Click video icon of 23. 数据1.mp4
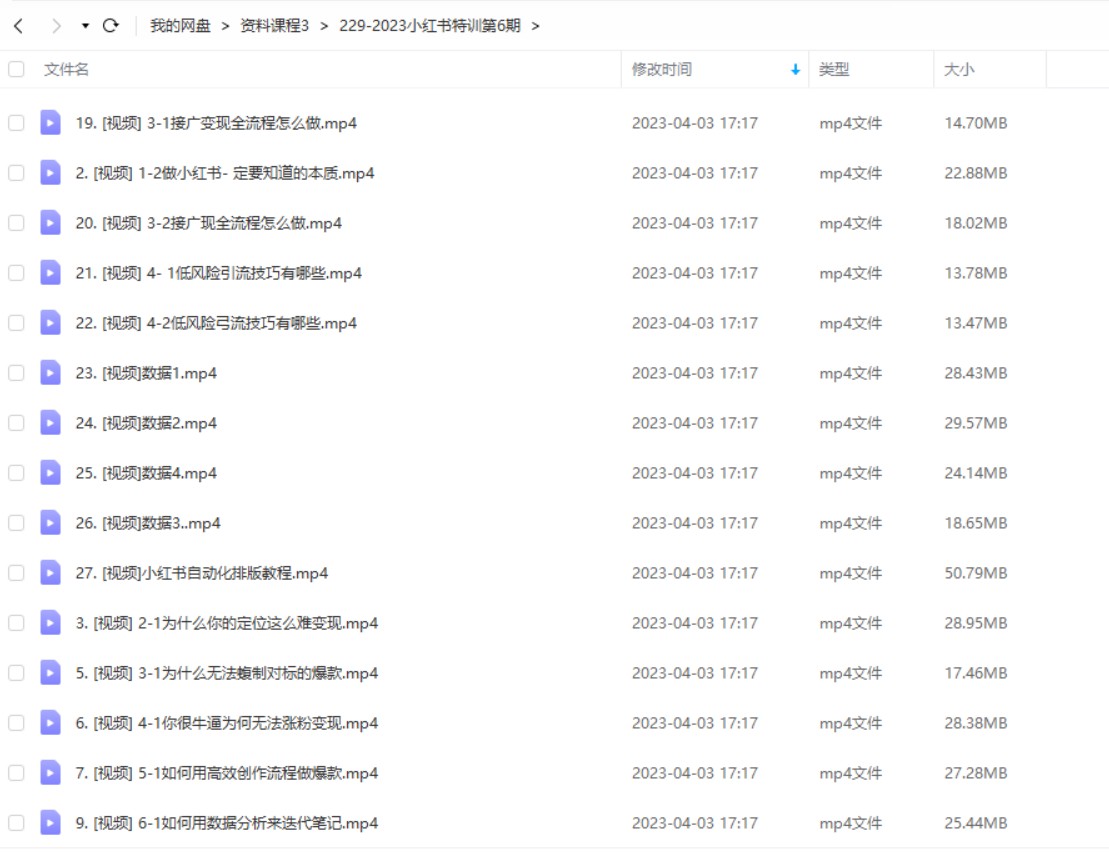Image resolution: width=1109 pixels, height=856 pixels. pos(50,372)
